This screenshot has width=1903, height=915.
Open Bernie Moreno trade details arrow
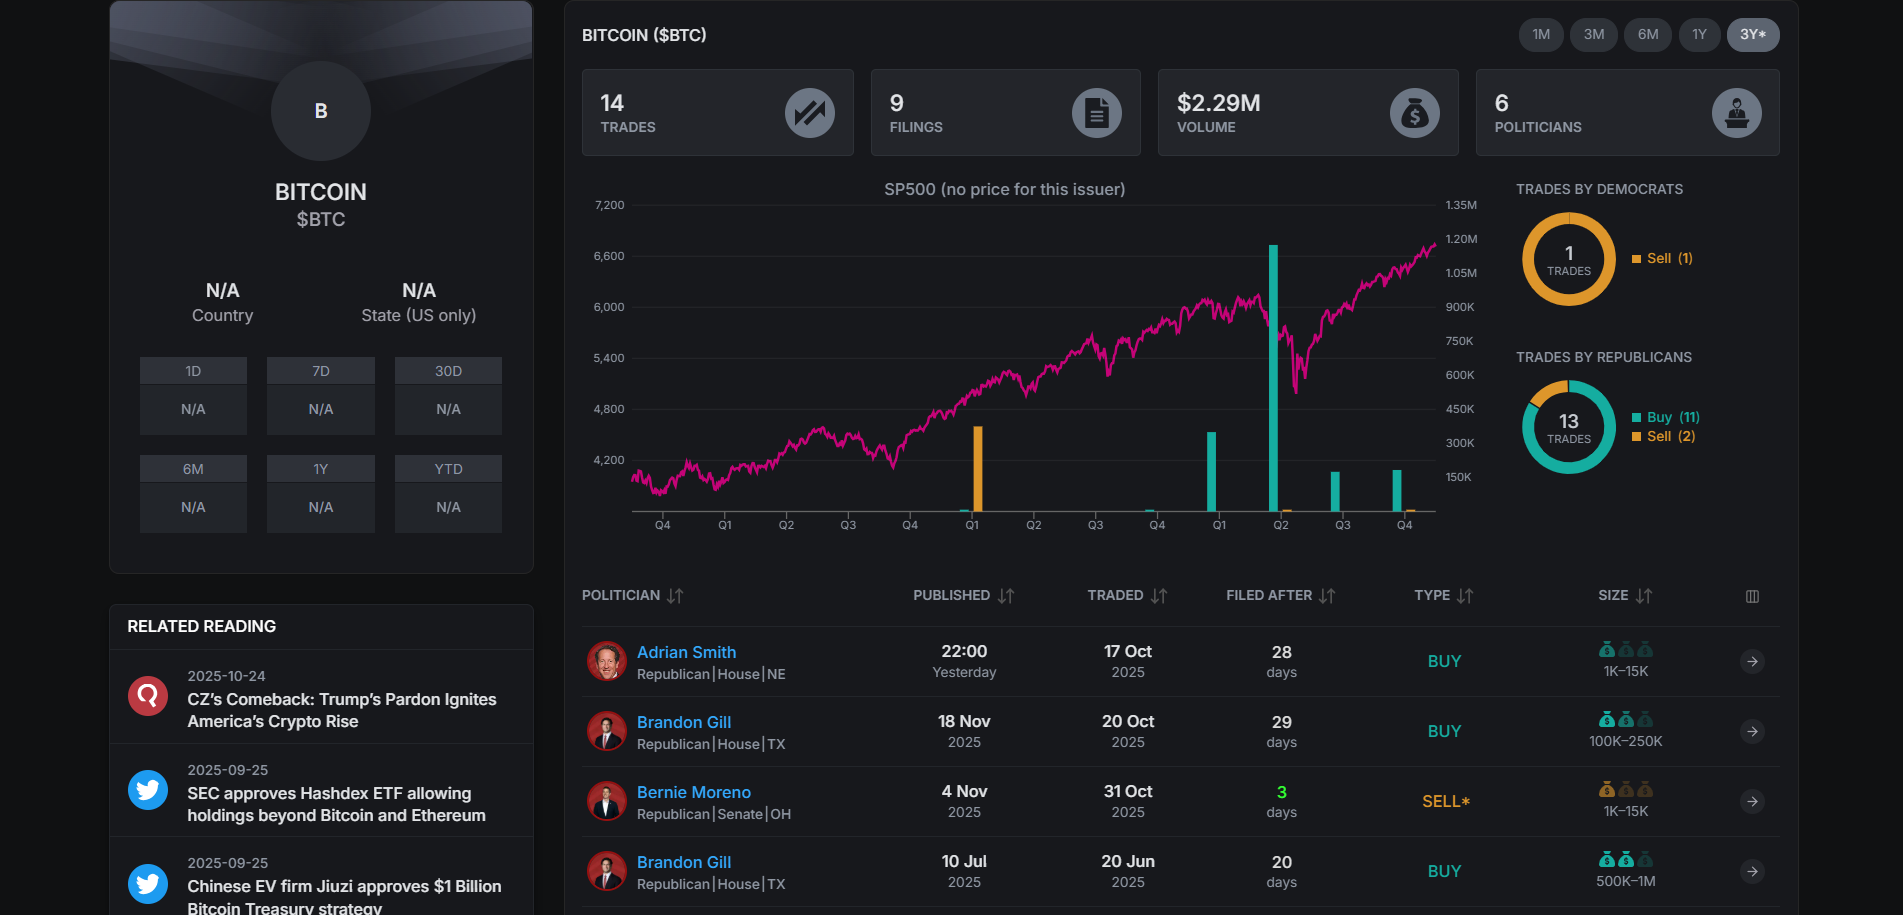tap(1752, 802)
